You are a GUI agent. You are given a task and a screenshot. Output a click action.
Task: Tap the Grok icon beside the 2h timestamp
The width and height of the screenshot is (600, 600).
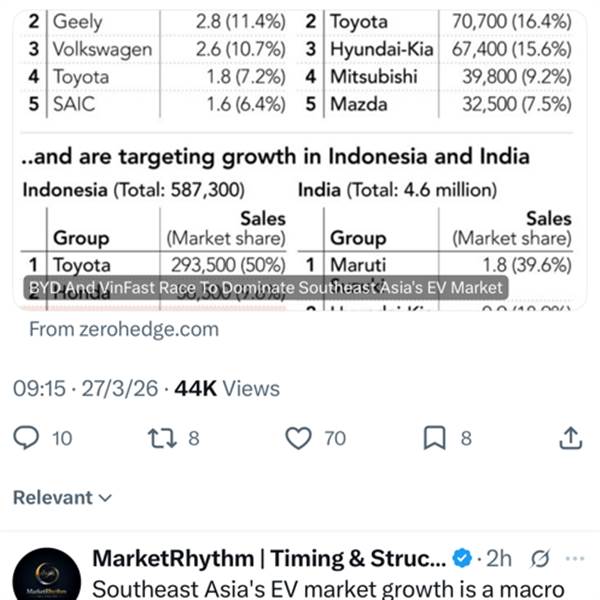[541, 558]
